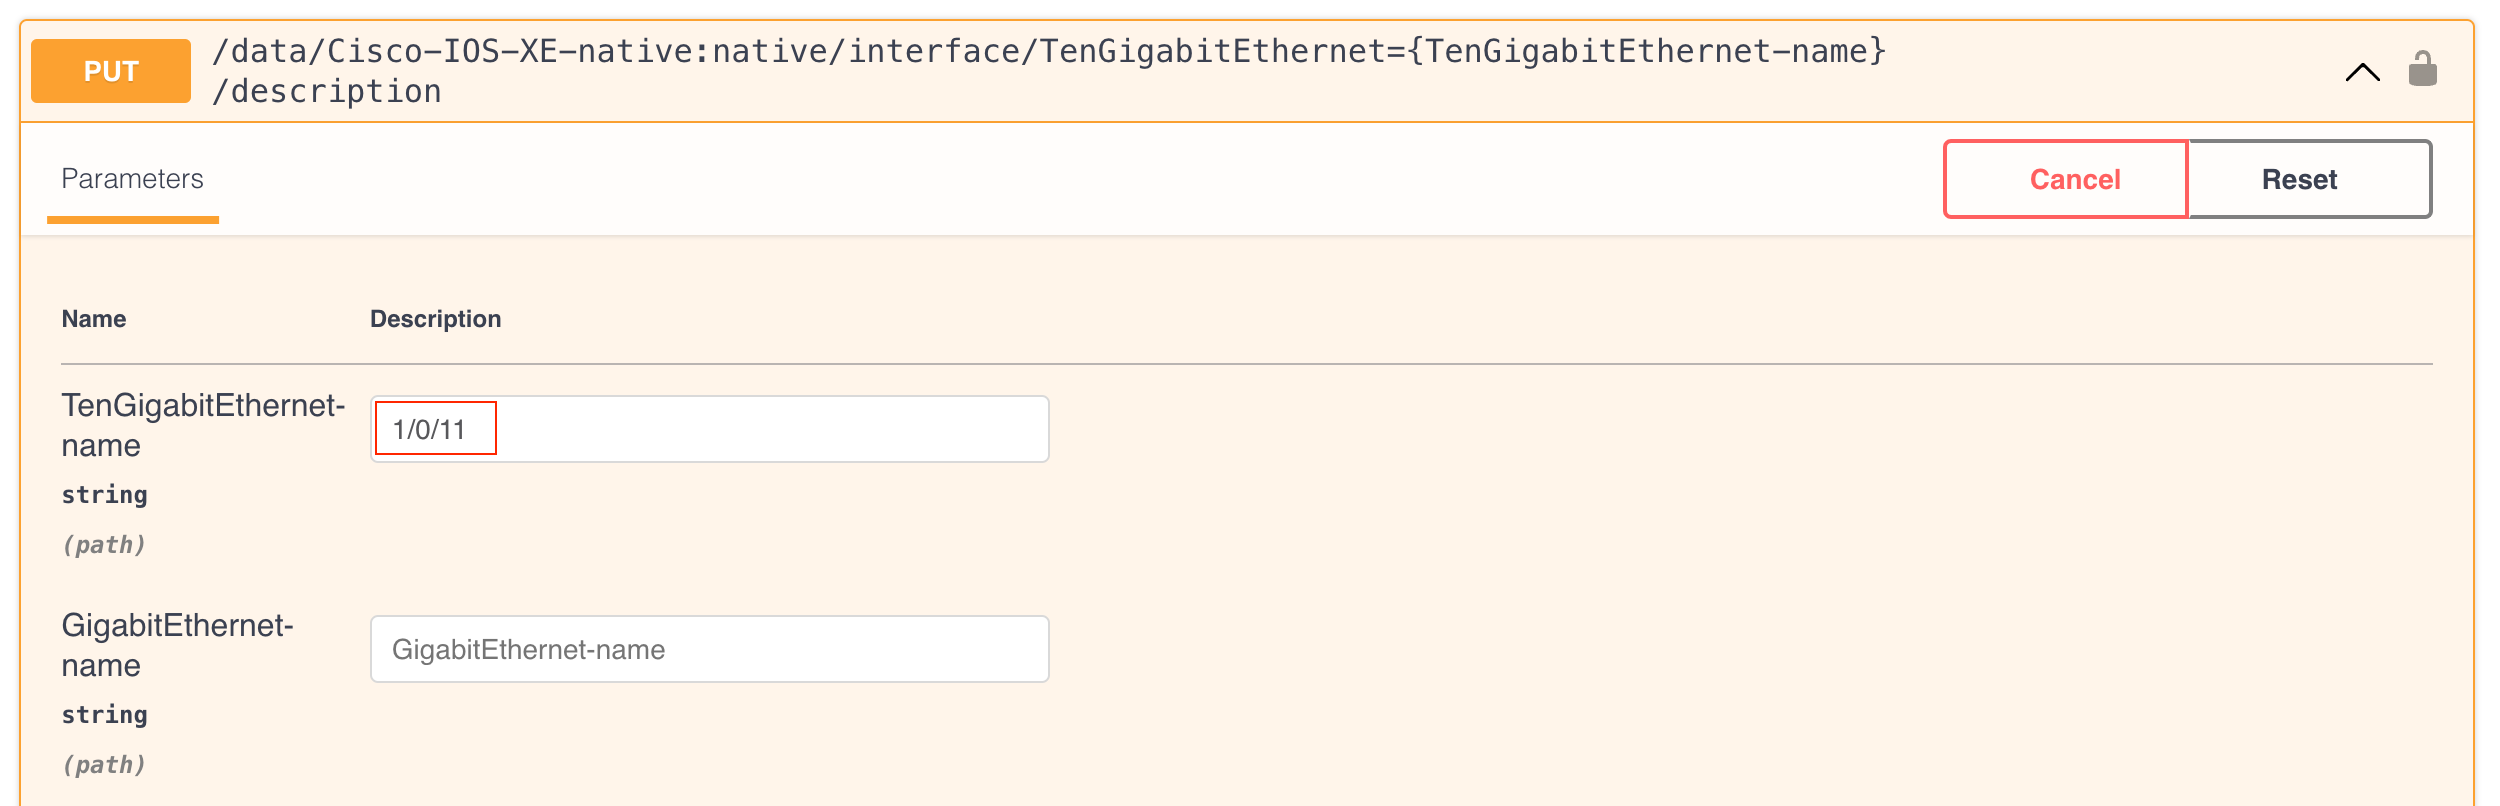Collapse the PUT endpoint with the chevron
Viewport: 2500px width, 806px height.
(x=2363, y=72)
